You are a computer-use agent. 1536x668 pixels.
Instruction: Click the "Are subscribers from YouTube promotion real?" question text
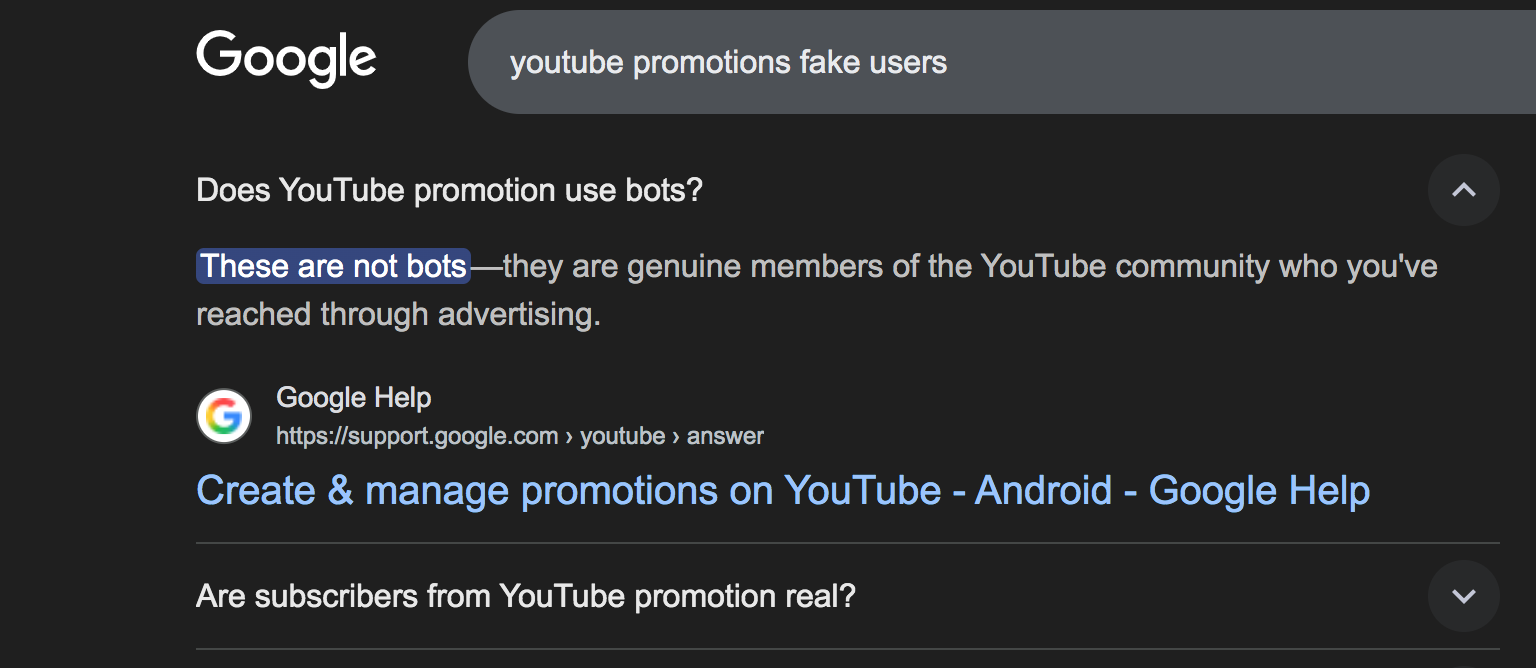point(525,597)
